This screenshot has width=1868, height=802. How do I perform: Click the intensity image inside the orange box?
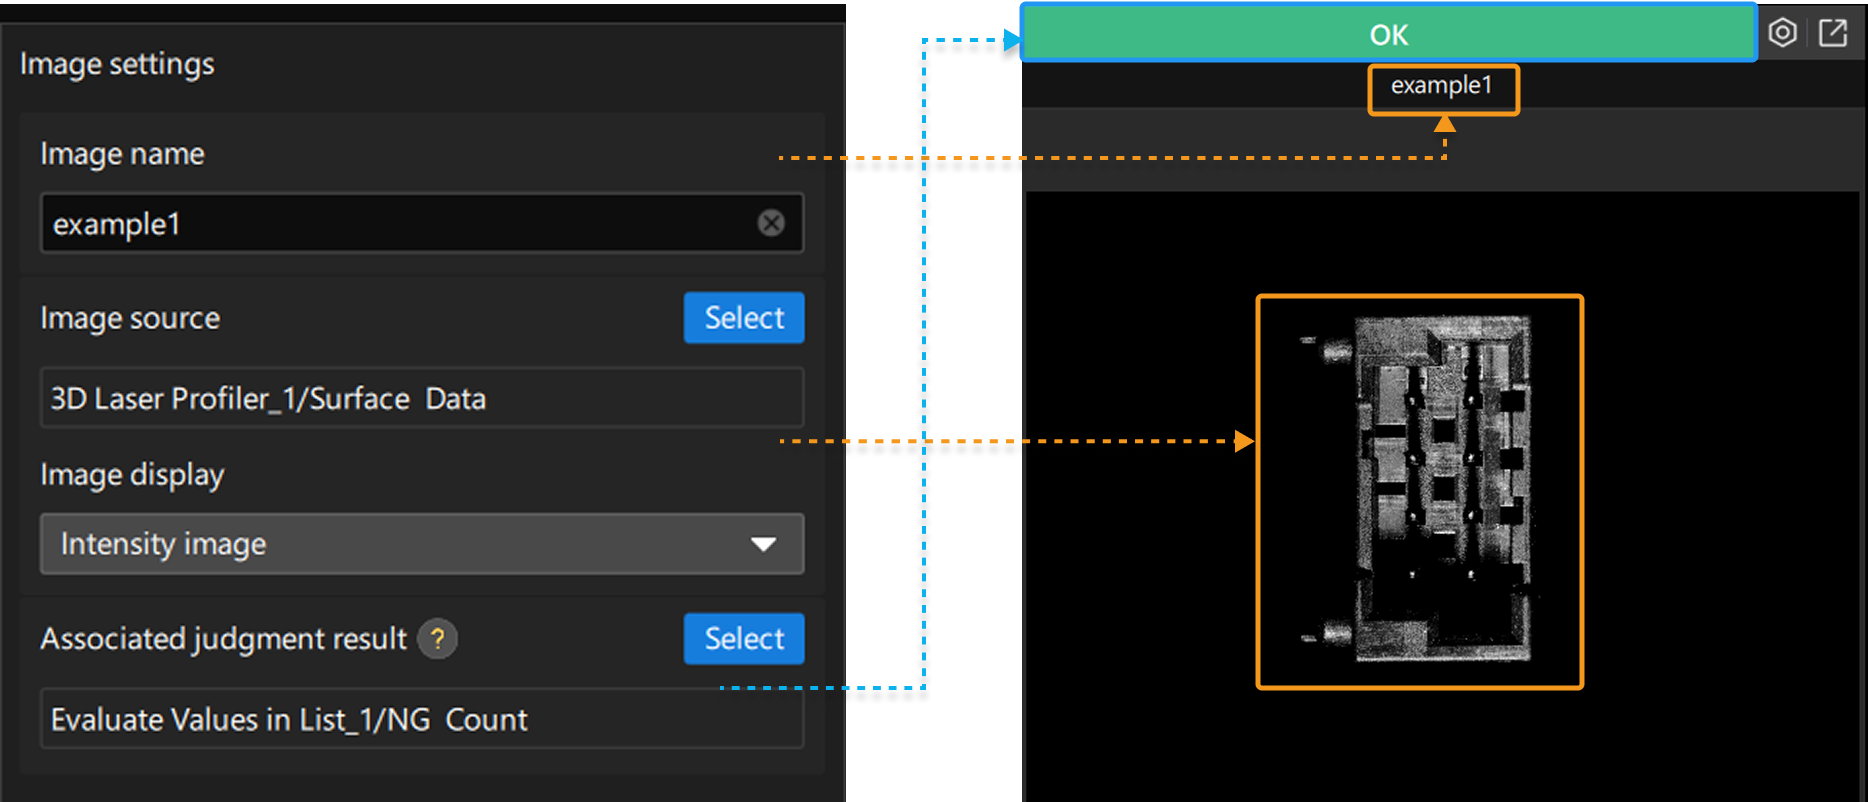(1420, 490)
